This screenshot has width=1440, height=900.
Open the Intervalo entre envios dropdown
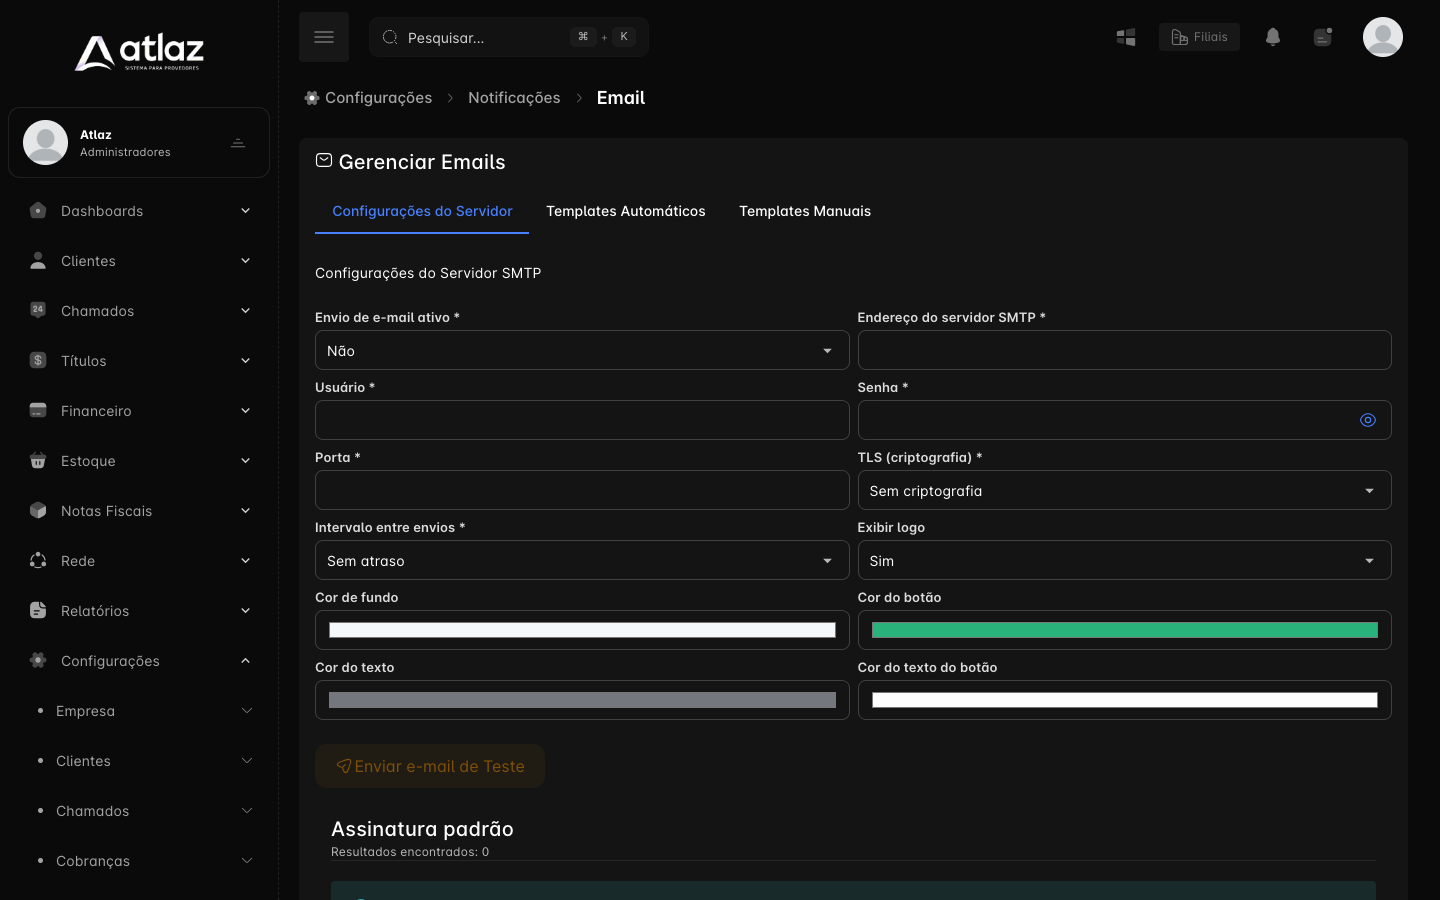(x=582, y=560)
